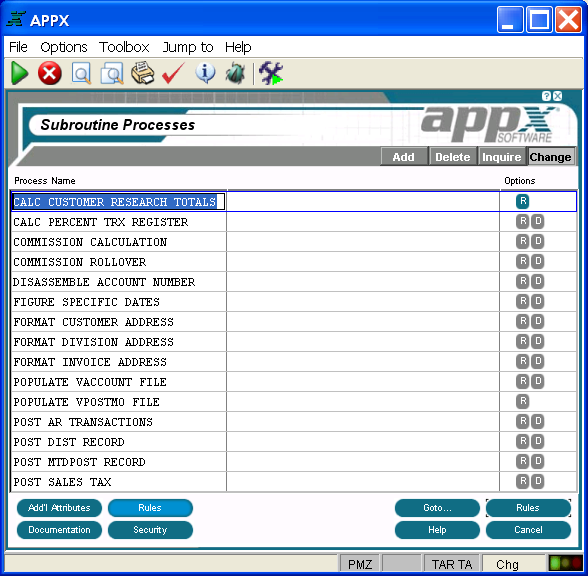588x576 pixels.
Task: Click the Add'l Attributes button
Action: coord(59,508)
